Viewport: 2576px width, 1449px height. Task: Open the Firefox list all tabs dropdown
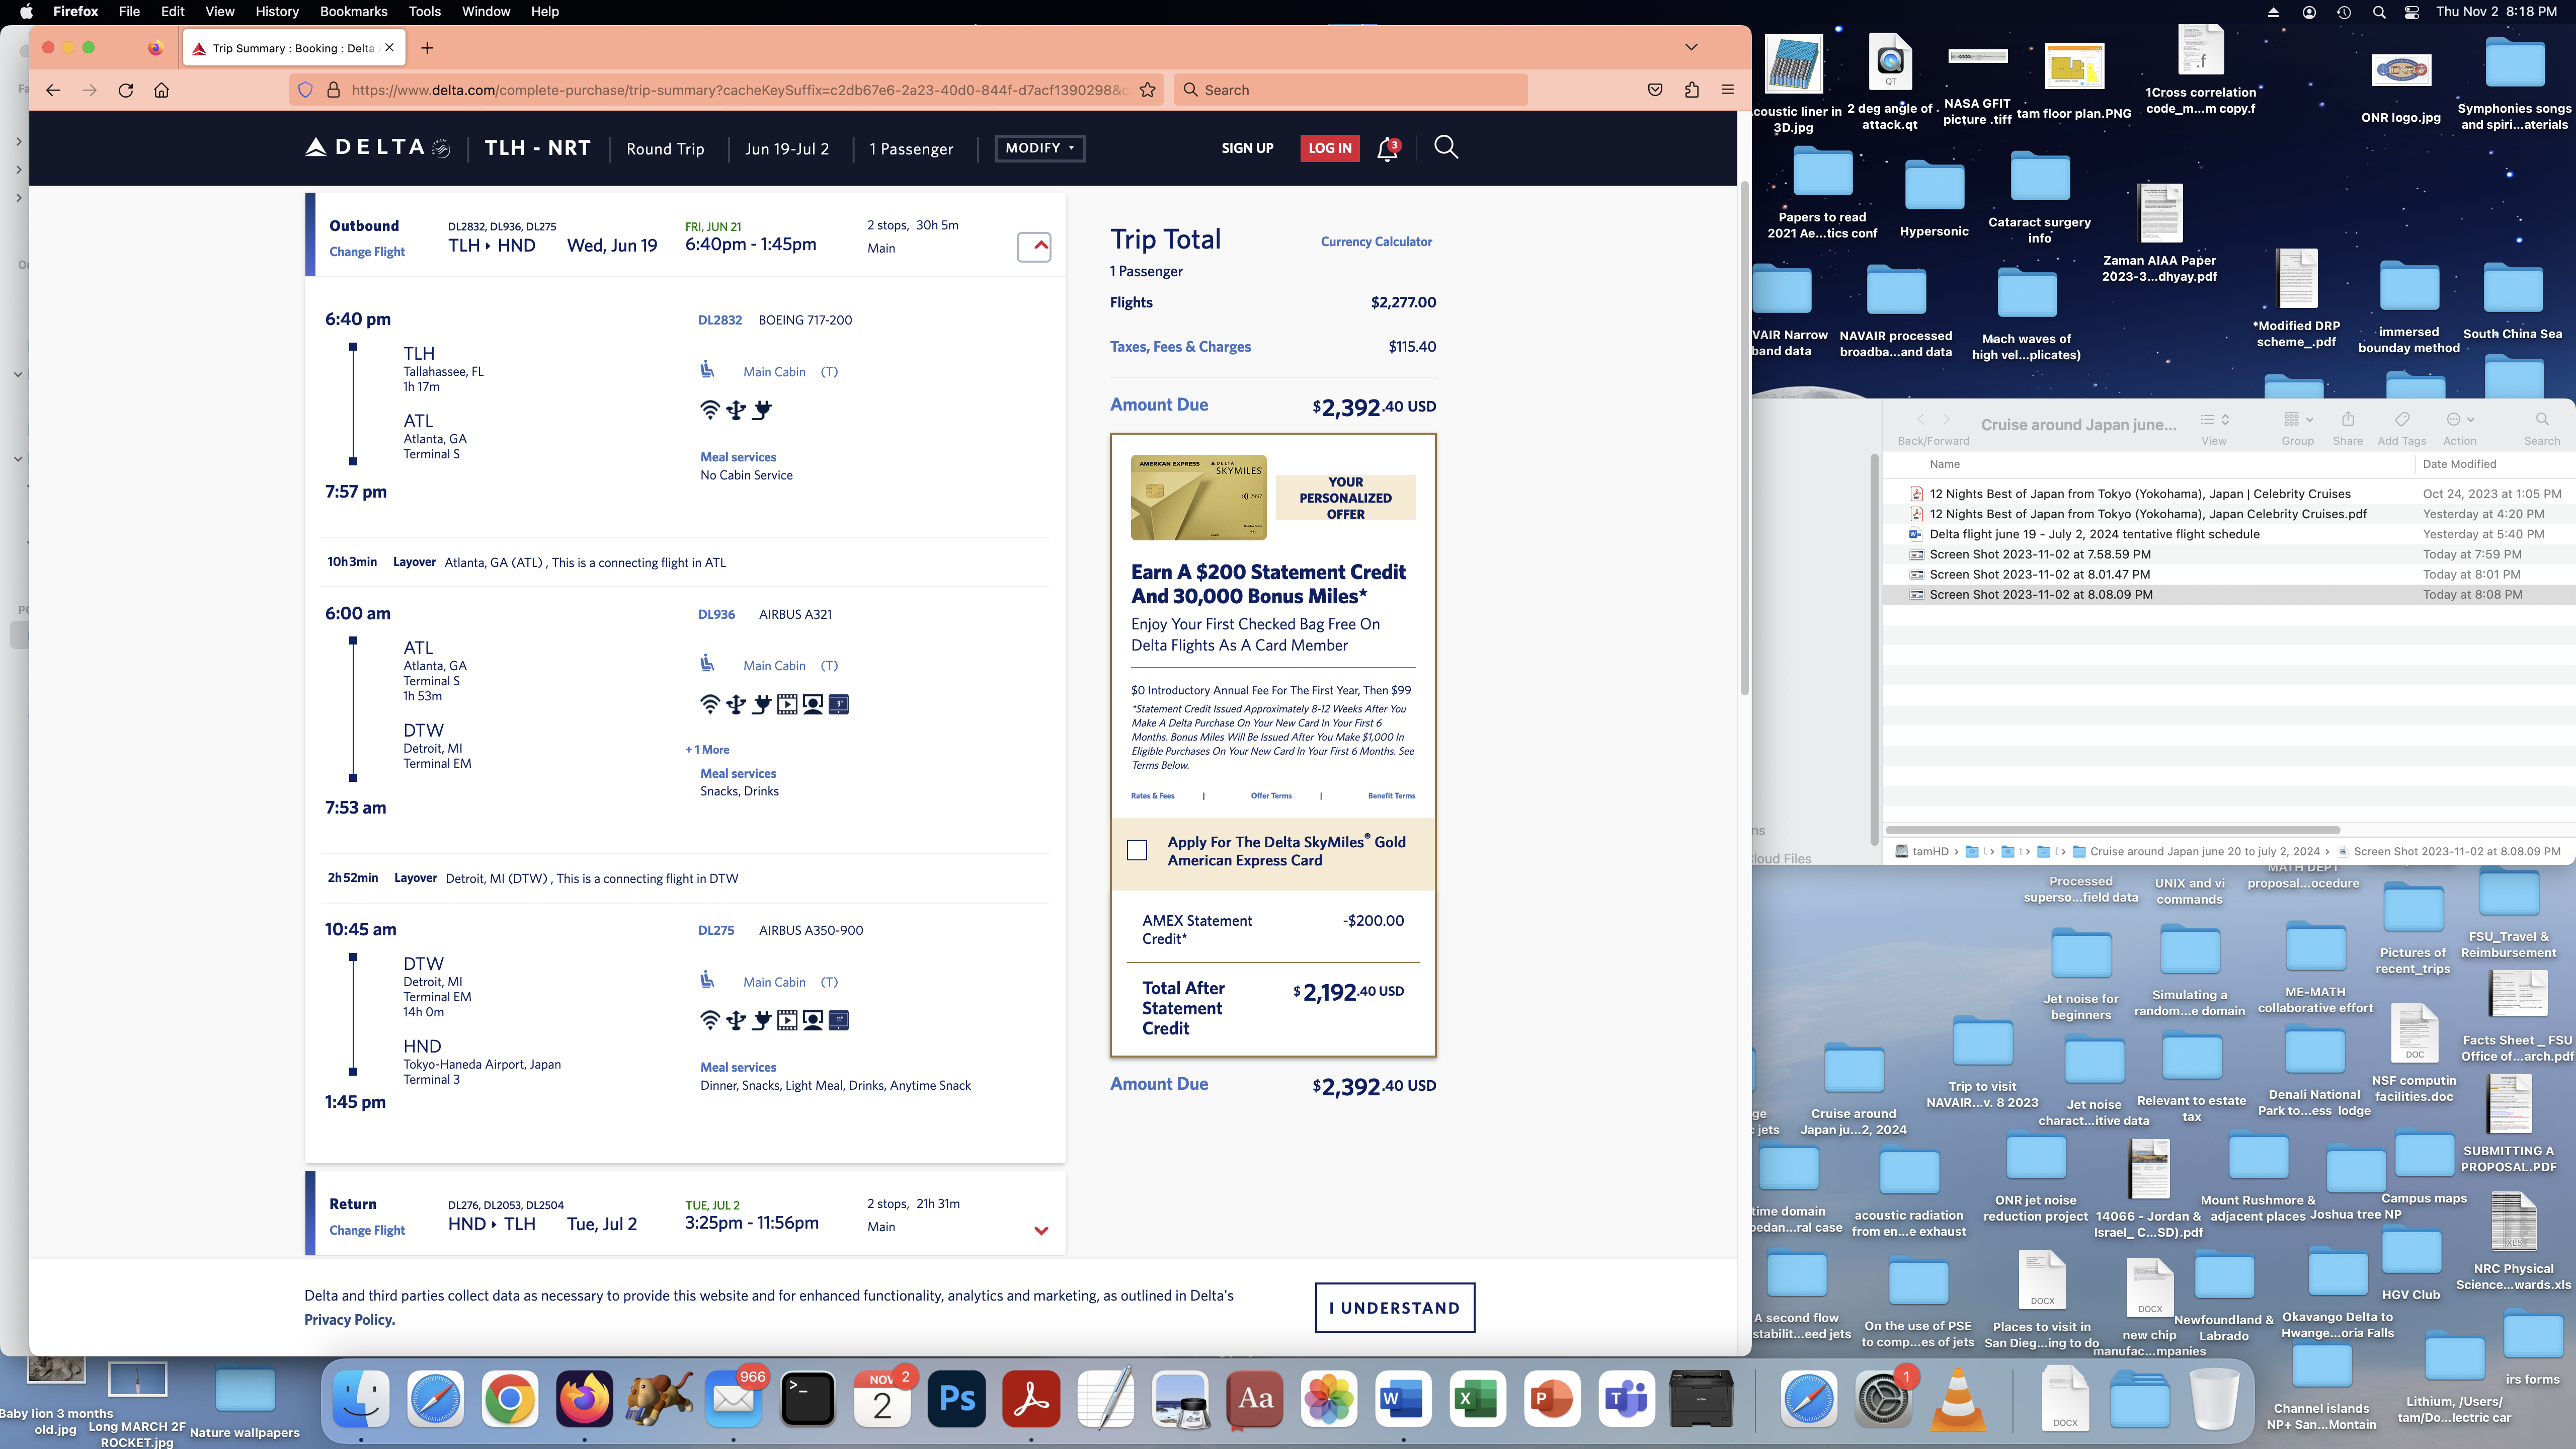1691,47
